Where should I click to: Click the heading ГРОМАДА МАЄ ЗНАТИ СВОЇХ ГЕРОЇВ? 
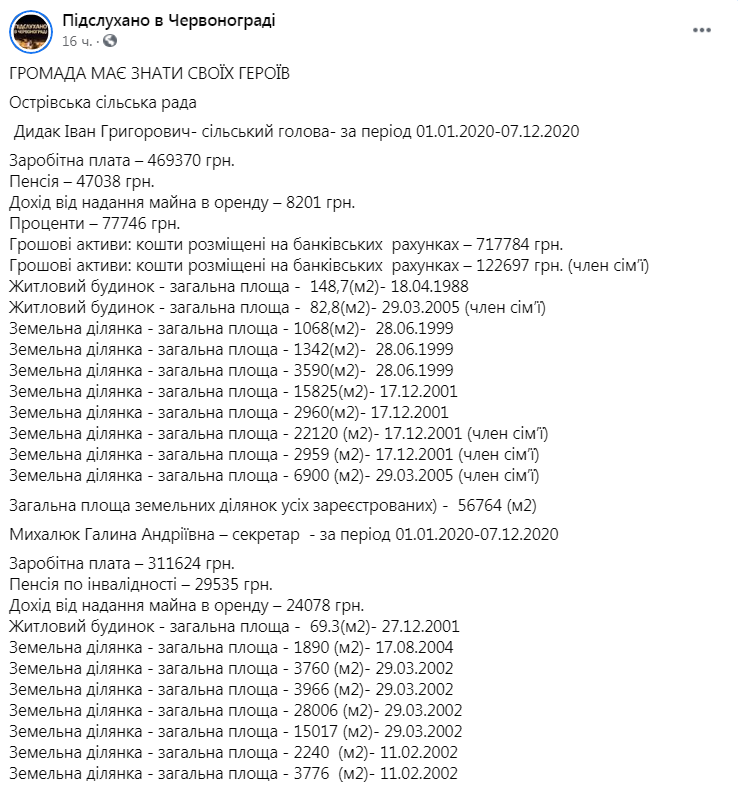pyautogui.click(x=150, y=73)
